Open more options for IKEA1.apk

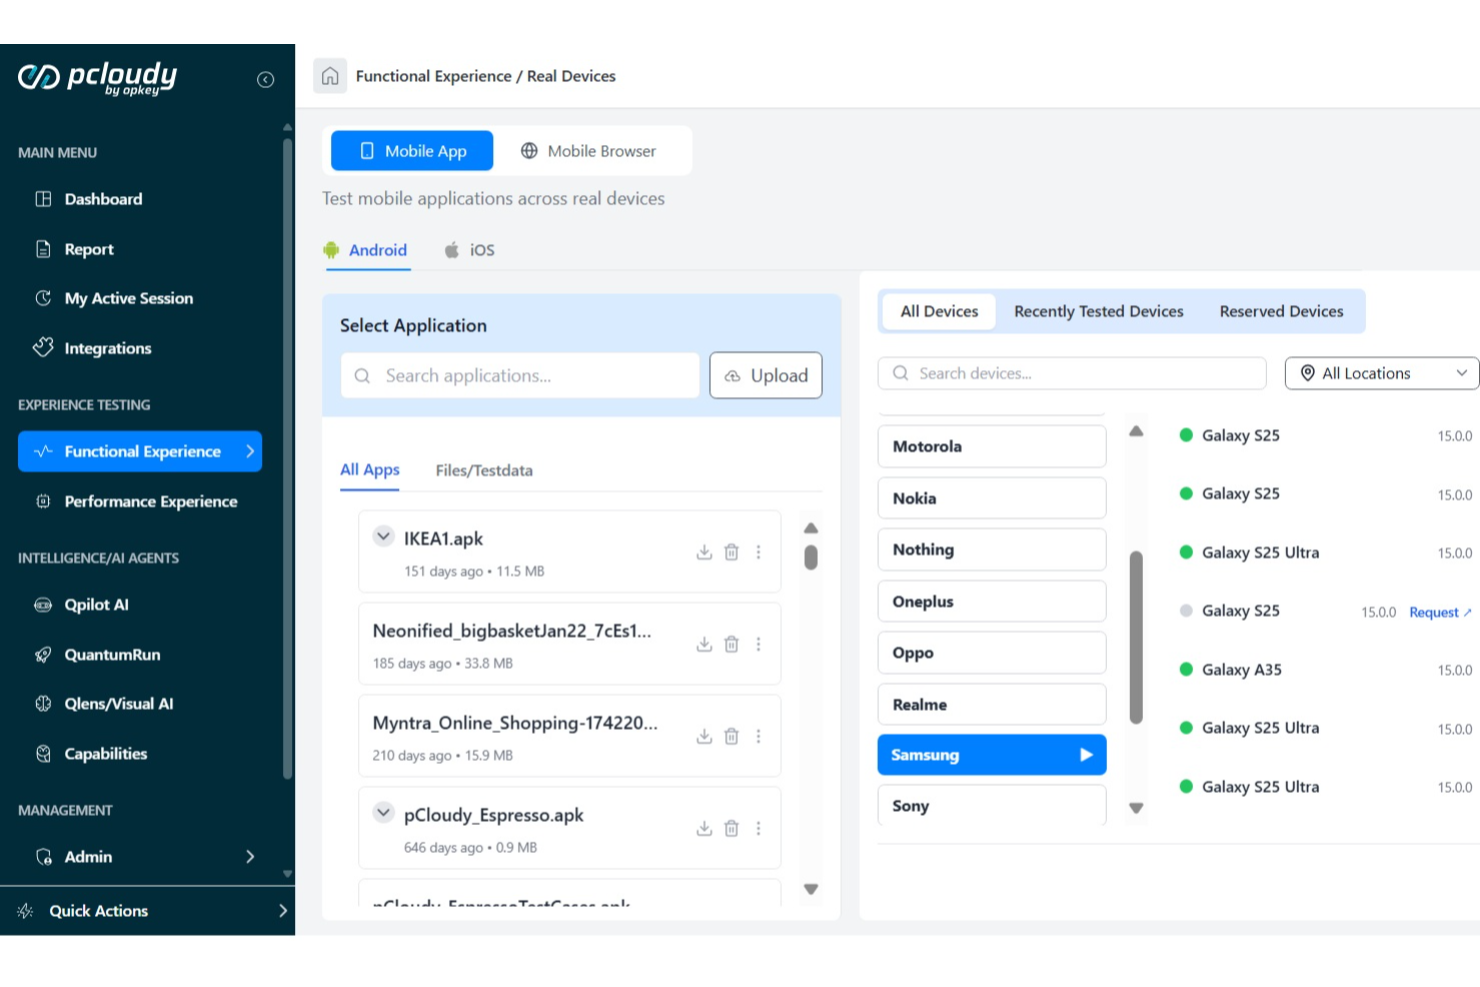[x=758, y=552]
